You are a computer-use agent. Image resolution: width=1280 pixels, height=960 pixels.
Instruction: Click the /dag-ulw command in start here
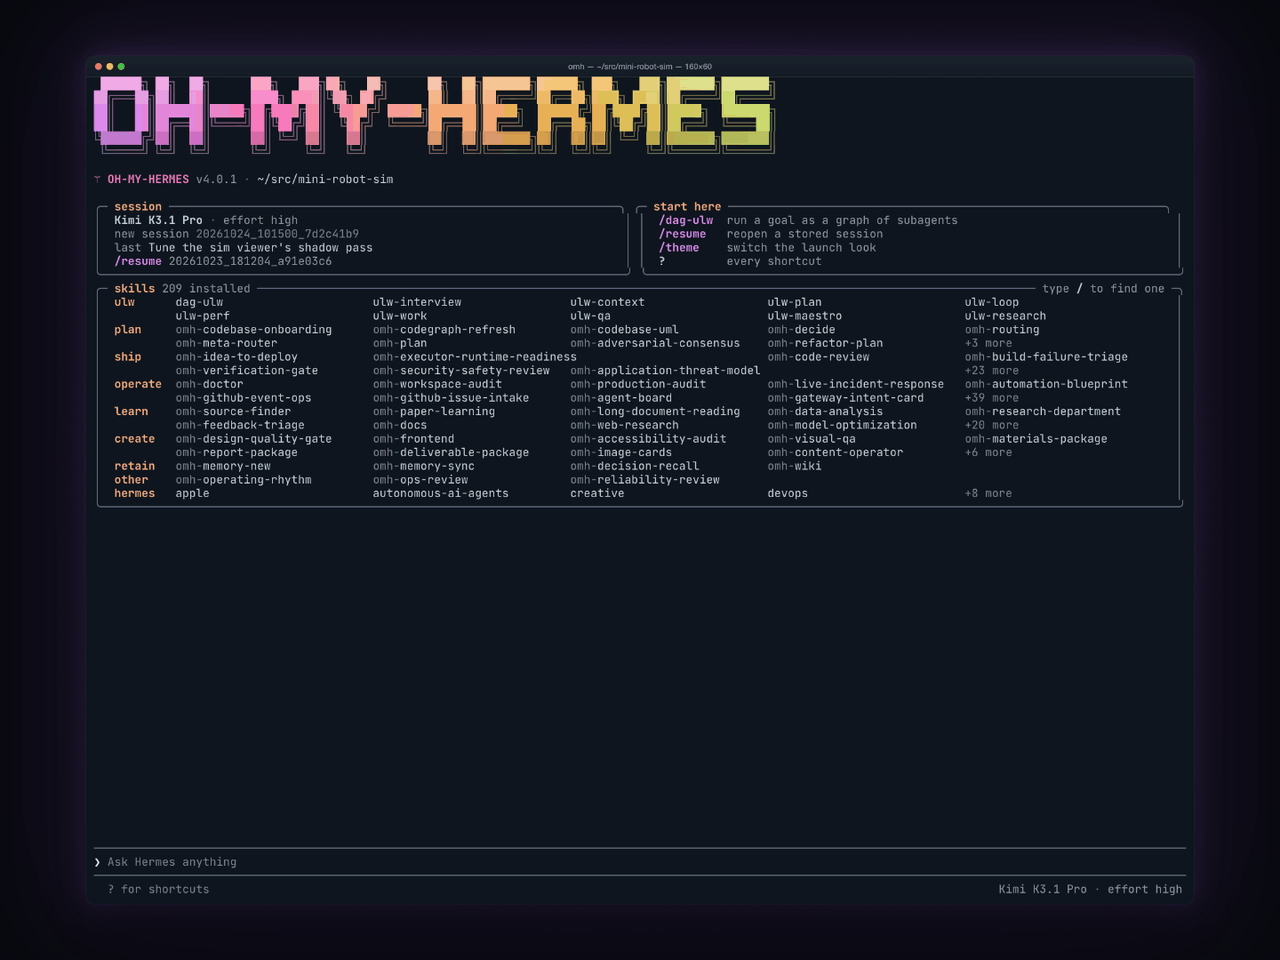685,220
